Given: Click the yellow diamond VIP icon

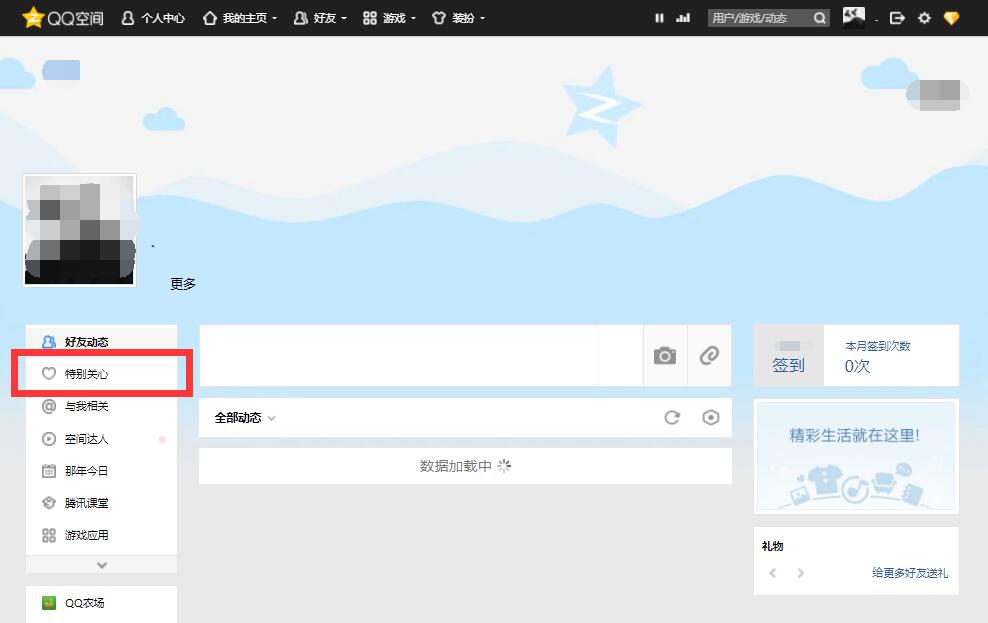Looking at the screenshot, I should point(951,17).
